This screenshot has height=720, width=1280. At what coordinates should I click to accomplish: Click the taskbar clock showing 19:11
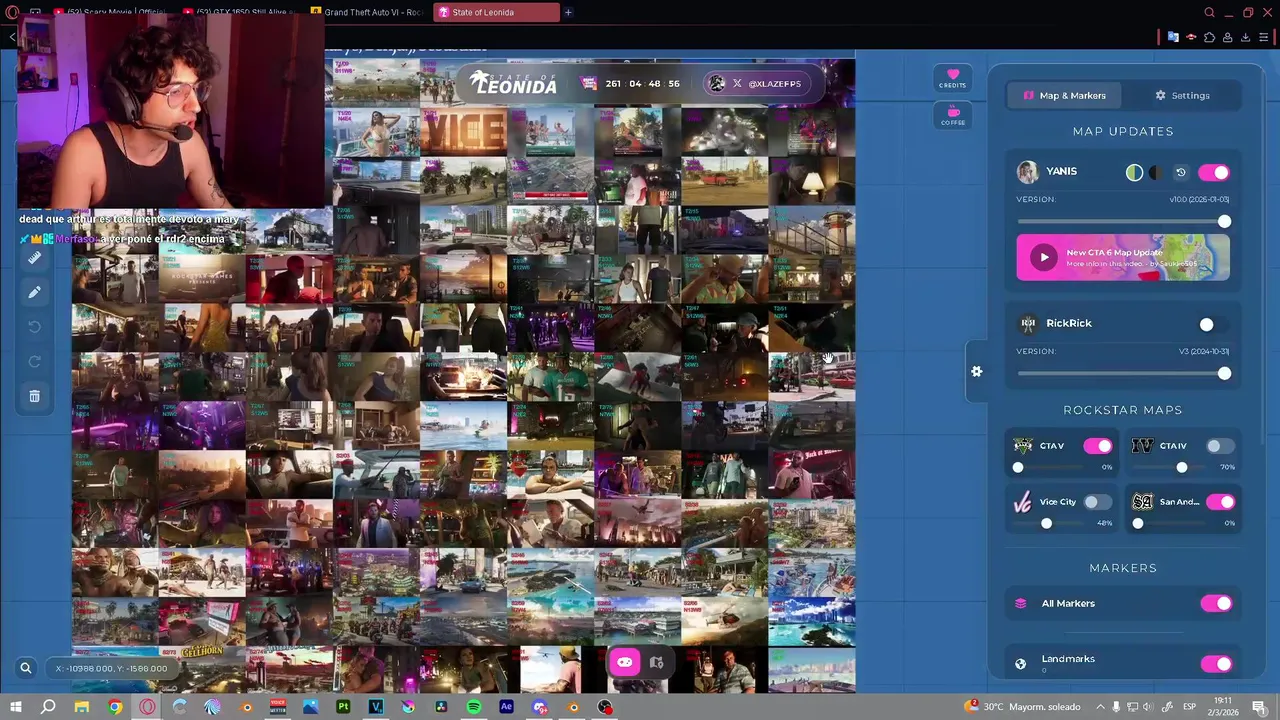click(1223, 706)
